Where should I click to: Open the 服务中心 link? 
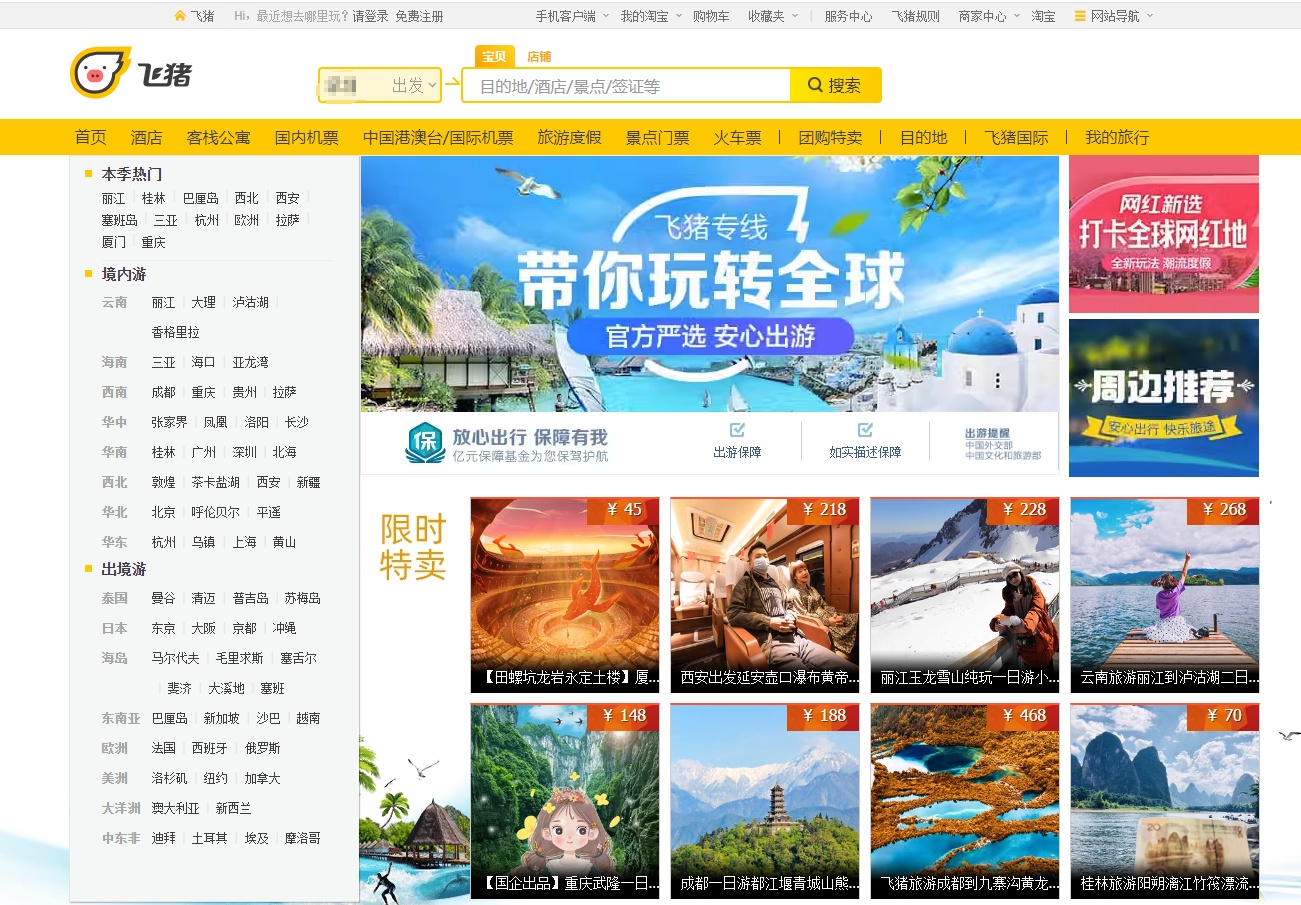848,16
